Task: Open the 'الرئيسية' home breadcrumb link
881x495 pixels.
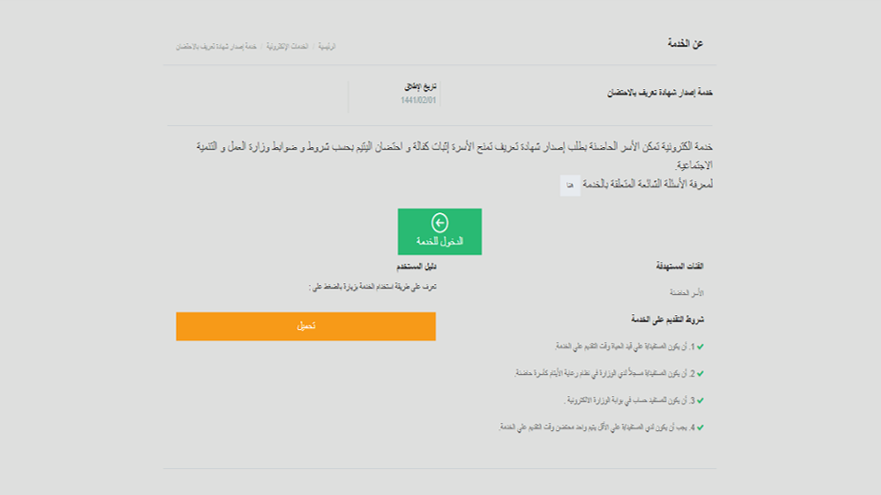Action: point(326,47)
